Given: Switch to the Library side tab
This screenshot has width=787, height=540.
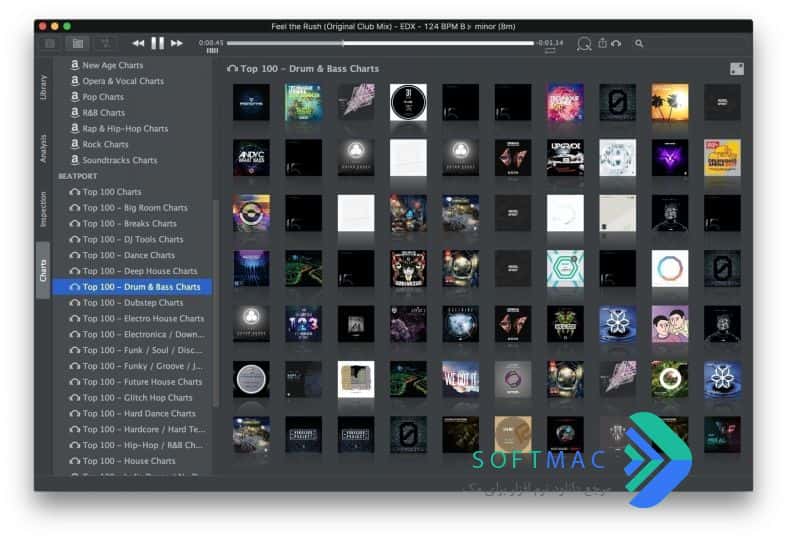Looking at the screenshot, I should tap(44, 87).
